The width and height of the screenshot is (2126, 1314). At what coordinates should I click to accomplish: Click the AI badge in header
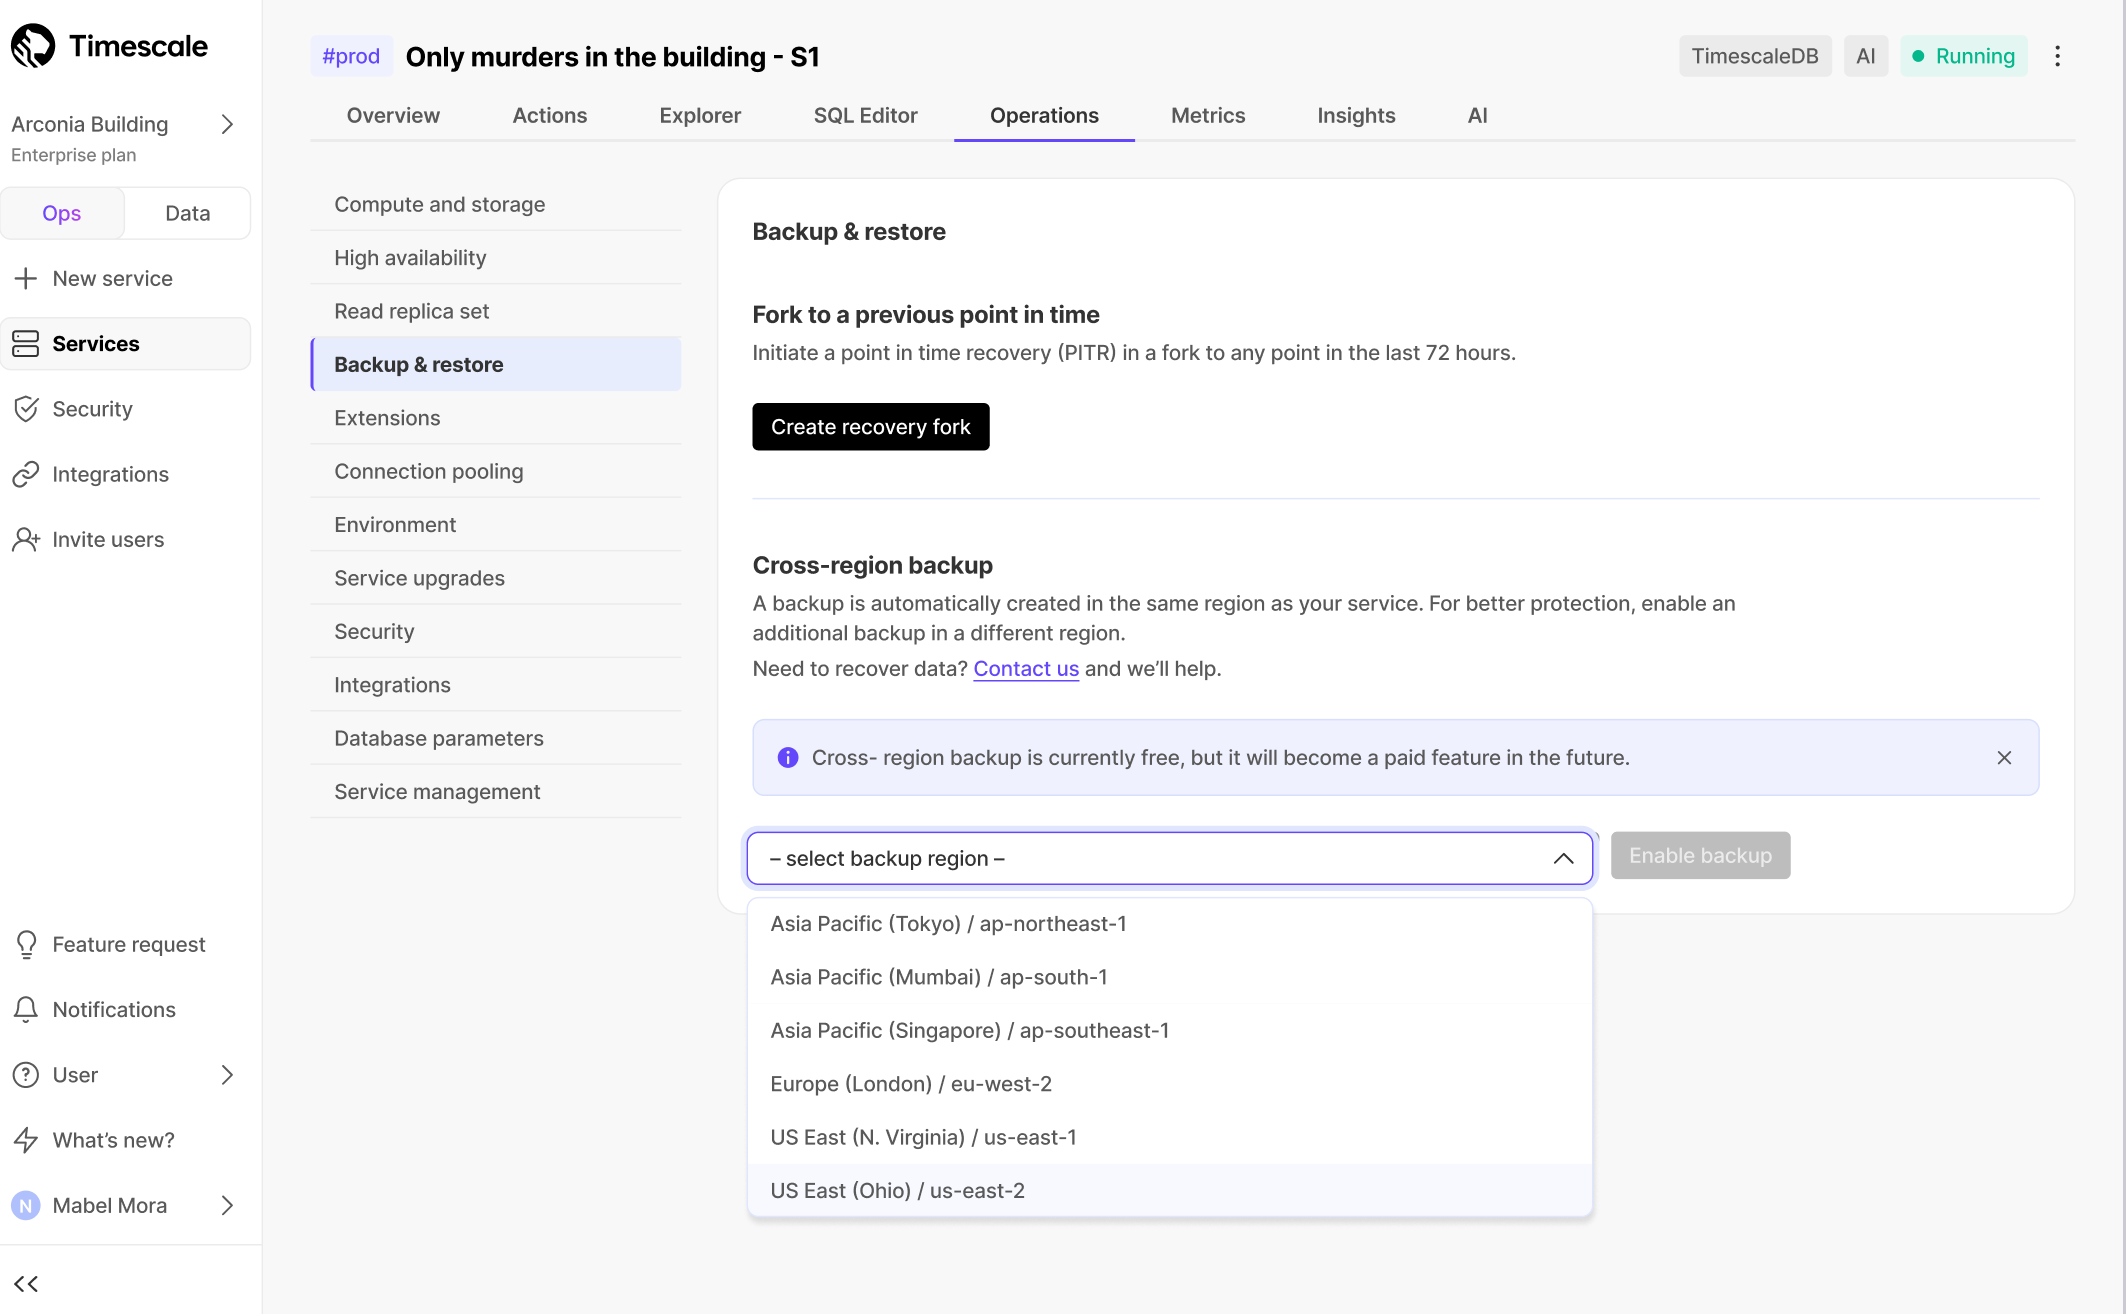(1866, 56)
